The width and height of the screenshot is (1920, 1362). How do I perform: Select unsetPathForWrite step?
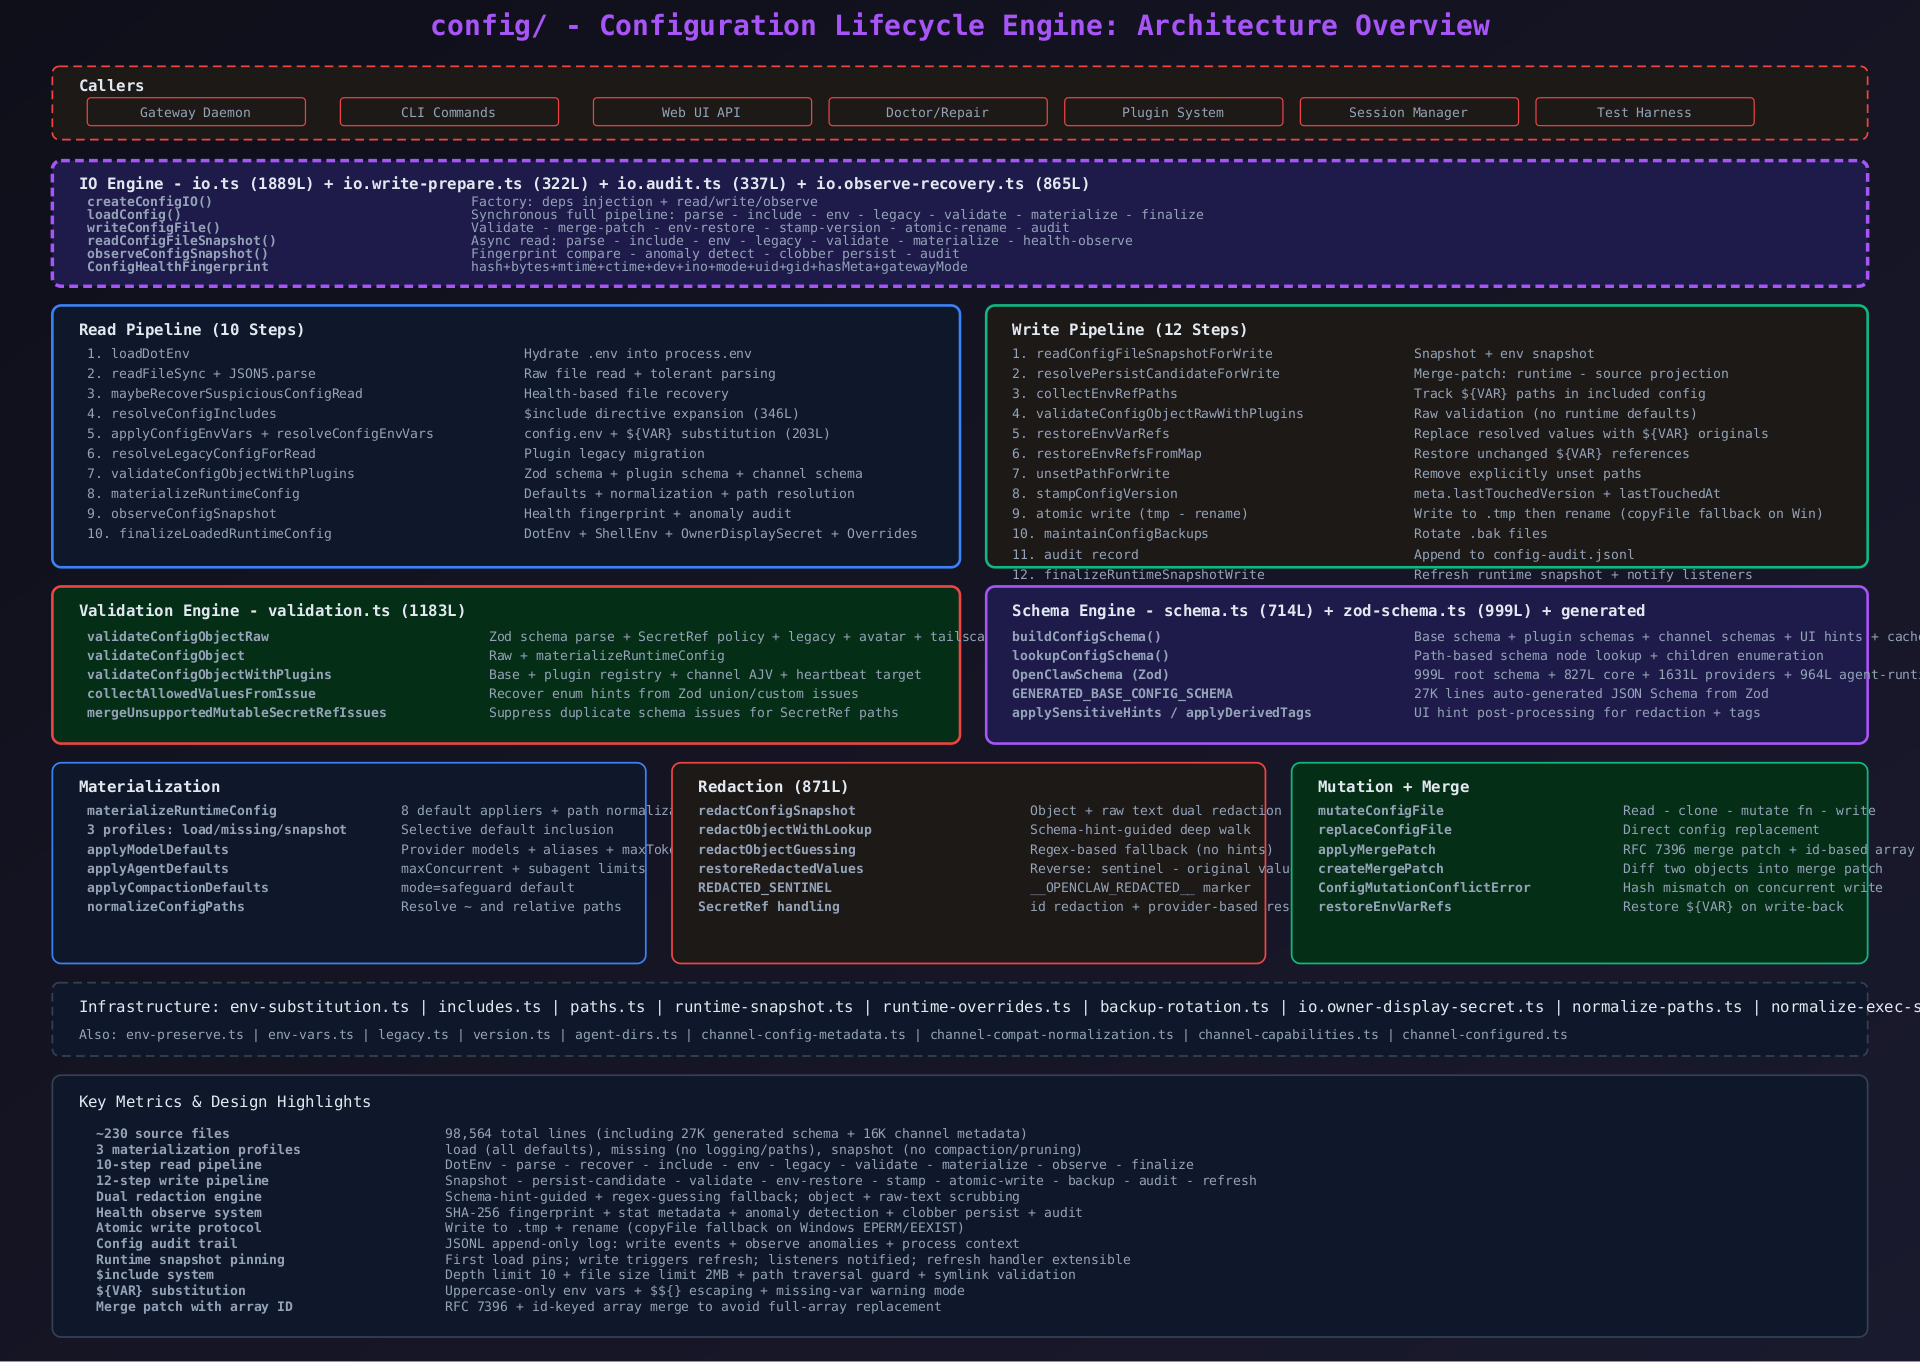click(x=1090, y=474)
